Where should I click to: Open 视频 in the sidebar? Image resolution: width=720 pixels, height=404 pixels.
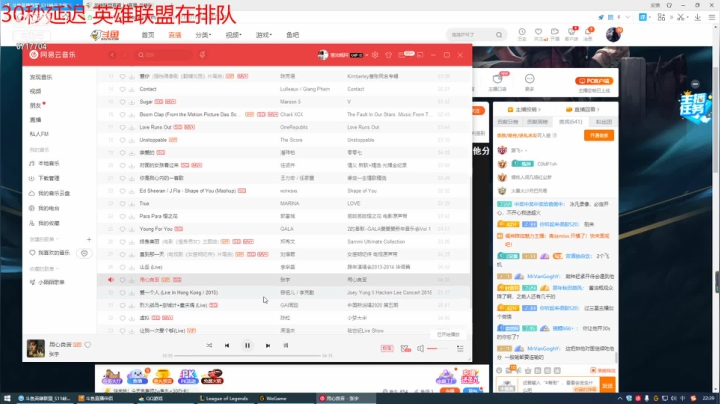(35, 91)
